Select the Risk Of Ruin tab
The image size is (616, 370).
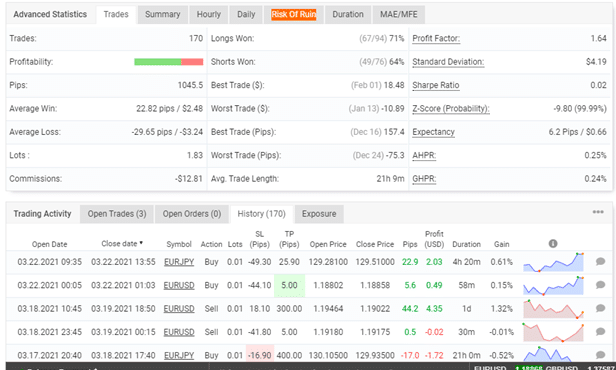coord(294,15)
